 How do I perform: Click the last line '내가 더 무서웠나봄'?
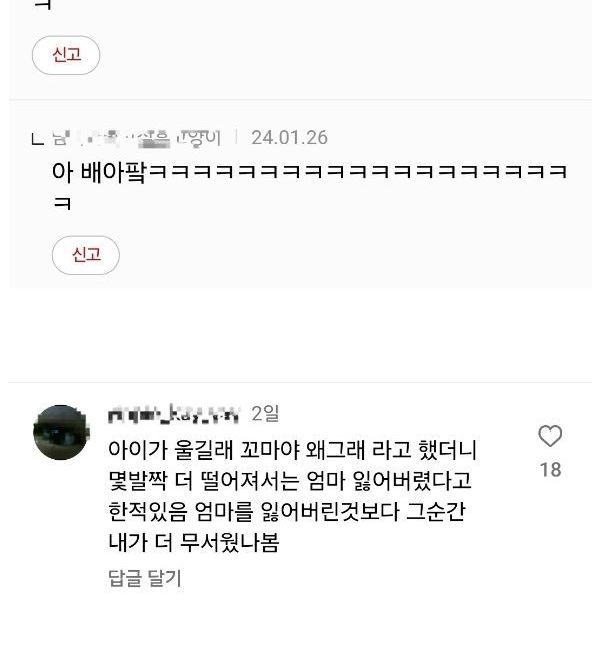click(197, 543)
